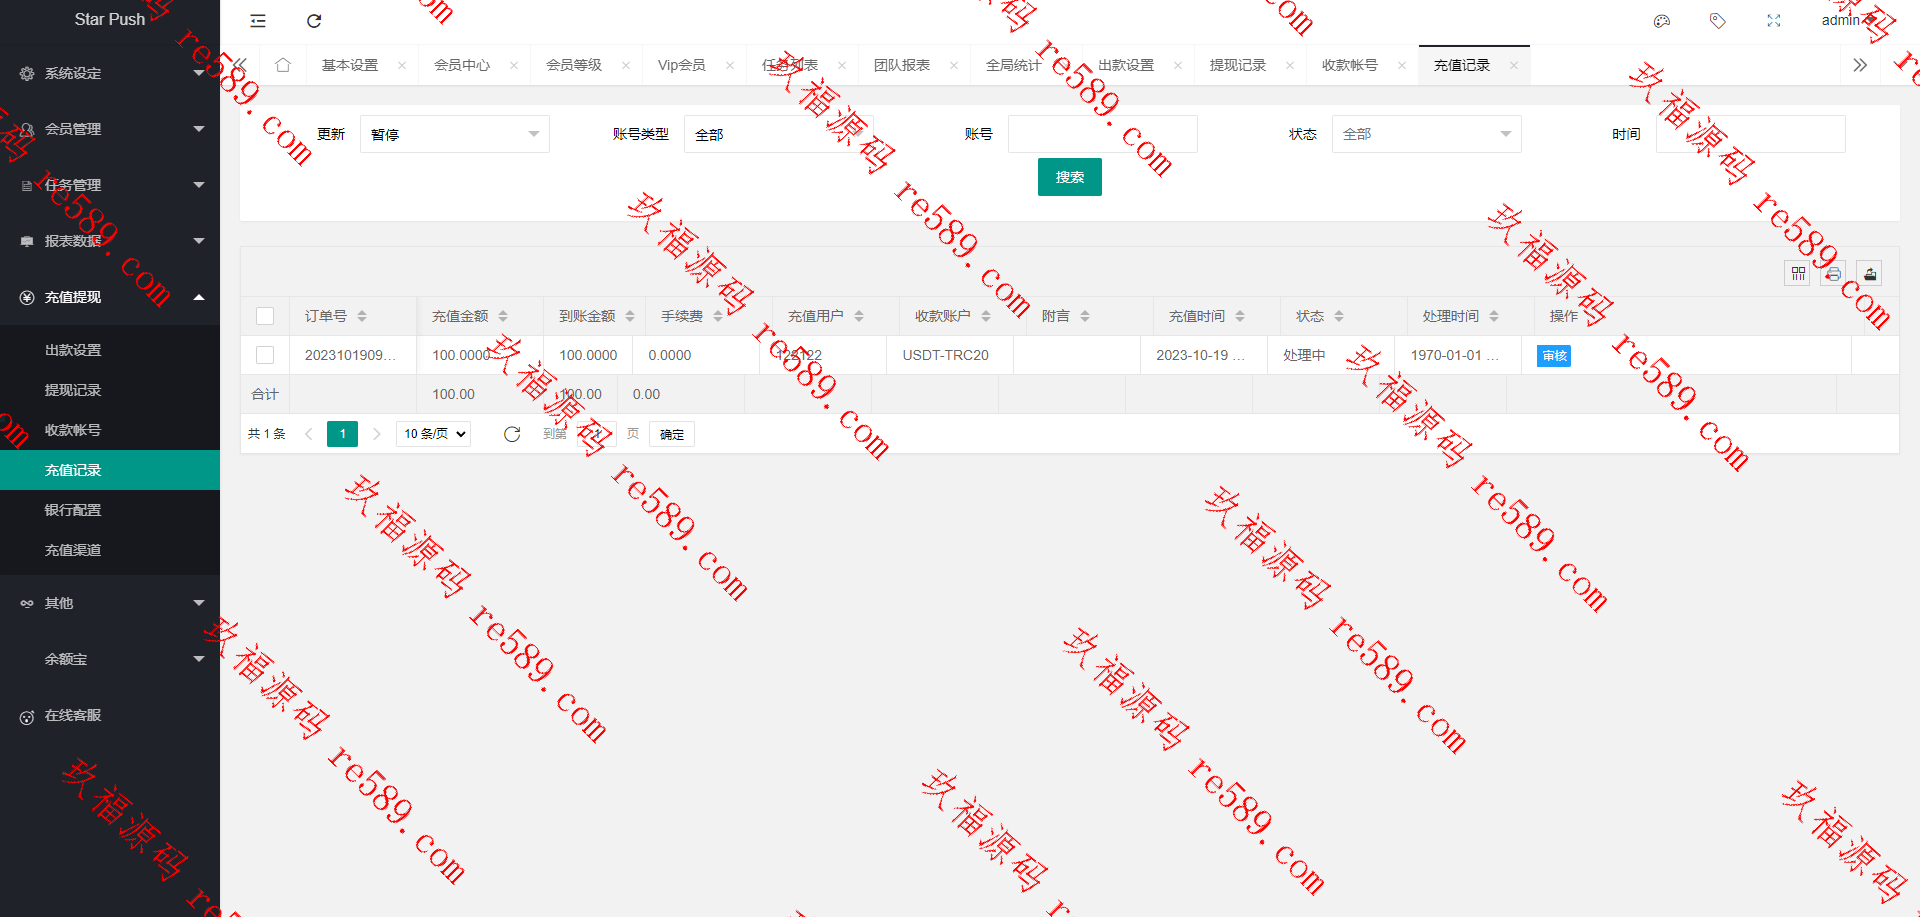
Task: Click the blue 审核 button
Action: [x=1554, y=356]
